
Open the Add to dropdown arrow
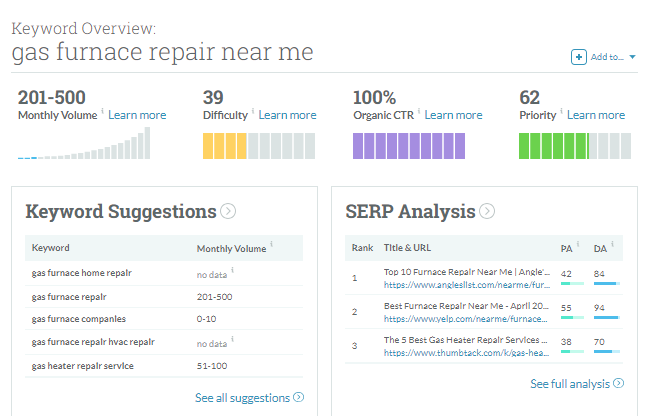pyautogui.click(x=632, y=57)
